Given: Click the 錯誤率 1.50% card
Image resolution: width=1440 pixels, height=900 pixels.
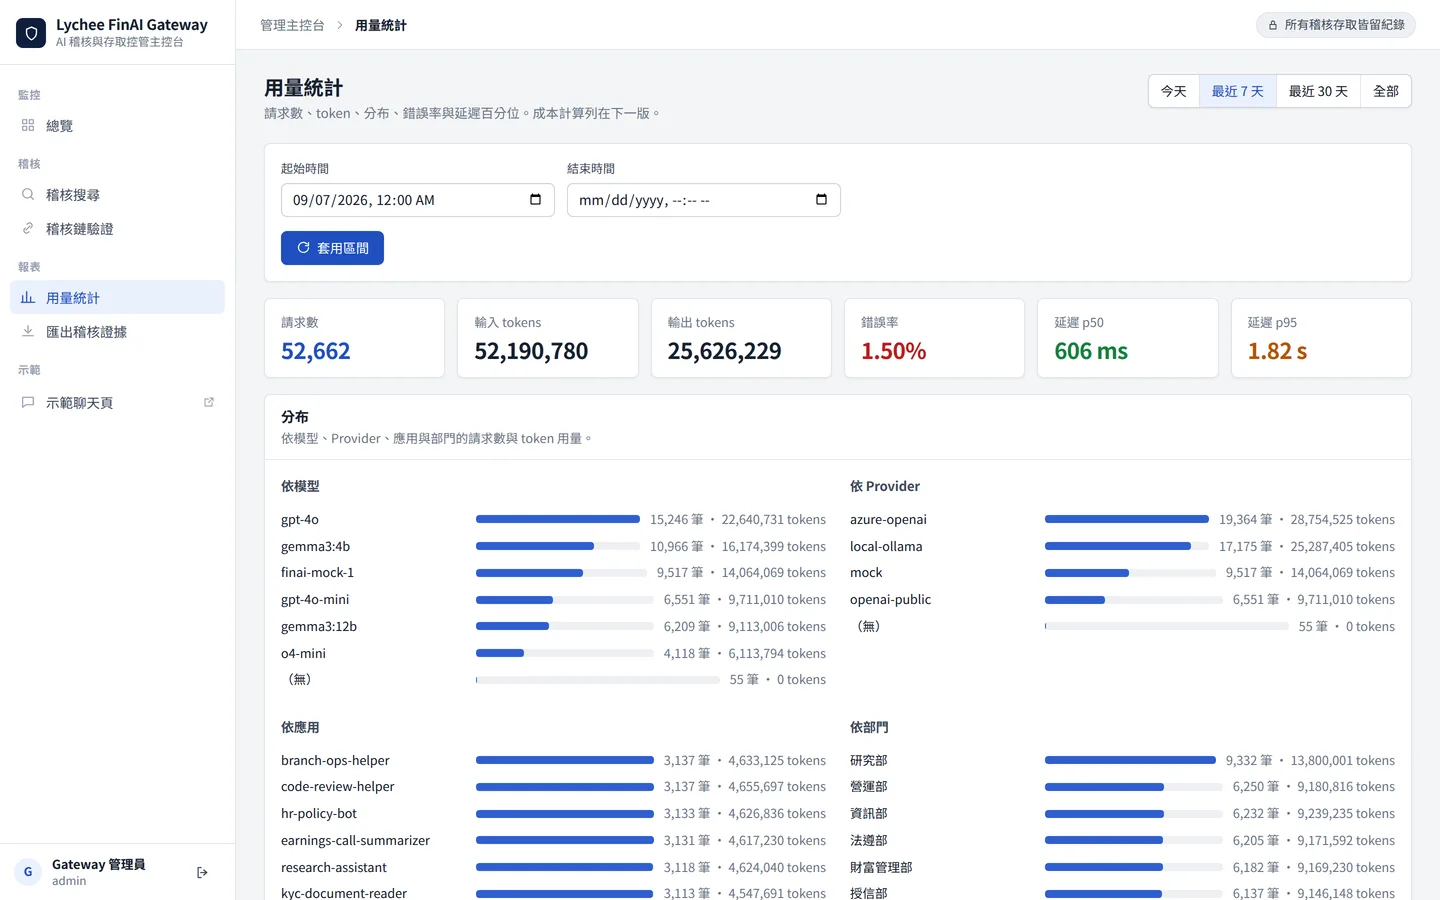Looking at the screenshot, I should click(x=935, y=338).
